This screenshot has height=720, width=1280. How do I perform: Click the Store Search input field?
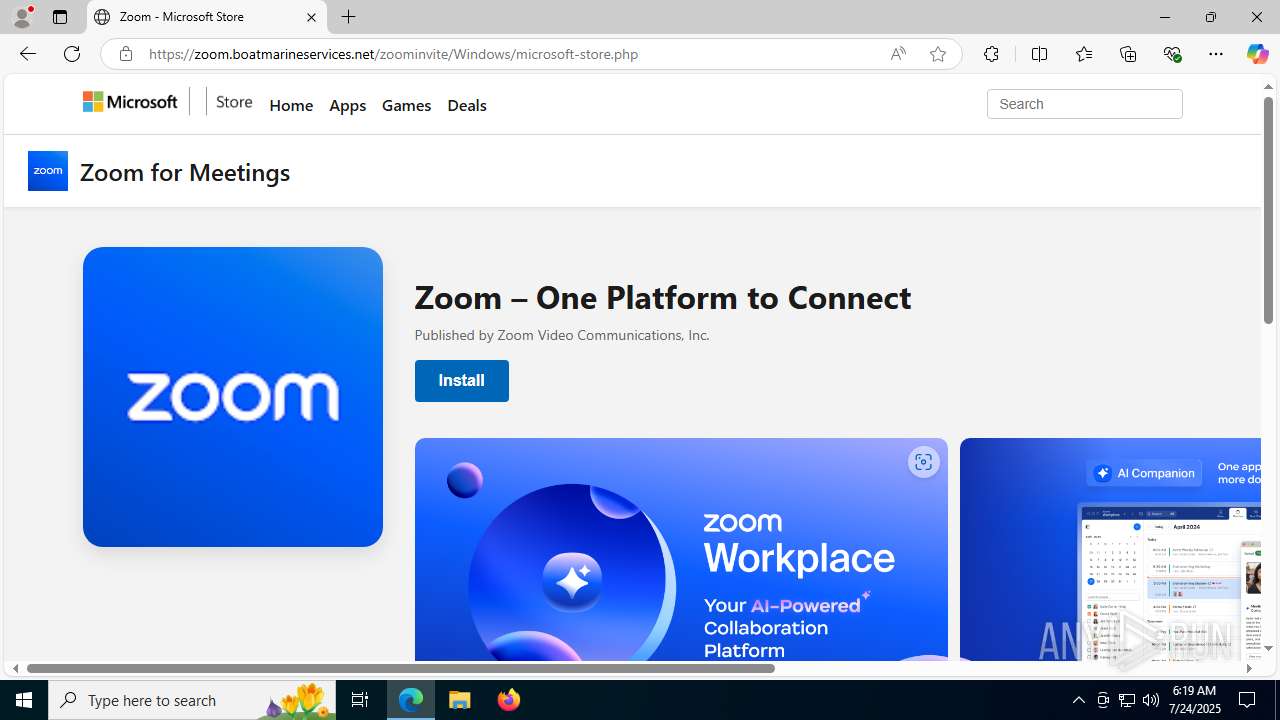tap(1085, 104)
